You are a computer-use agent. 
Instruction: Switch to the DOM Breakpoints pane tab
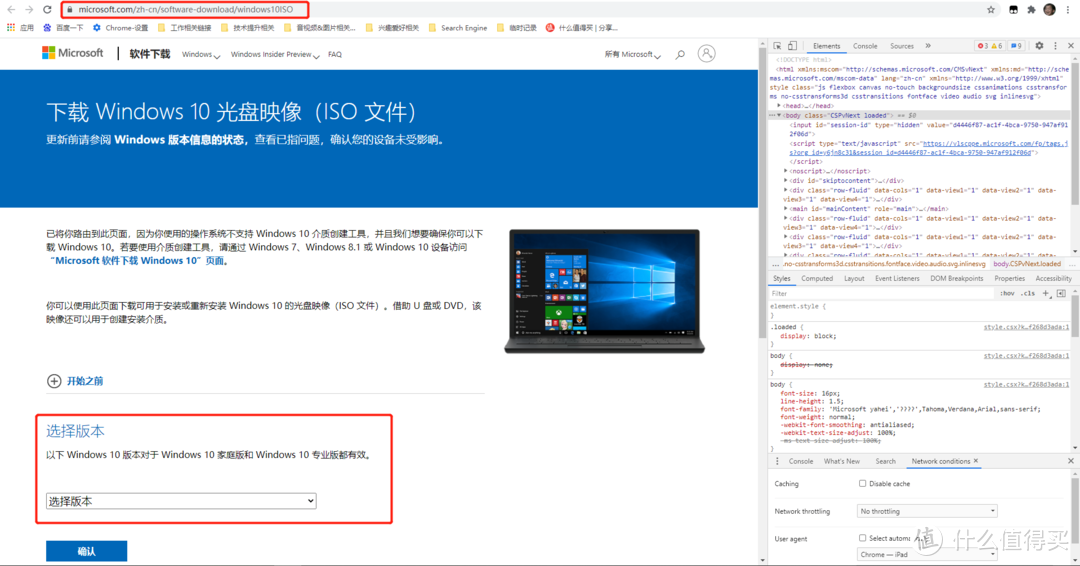957,279
